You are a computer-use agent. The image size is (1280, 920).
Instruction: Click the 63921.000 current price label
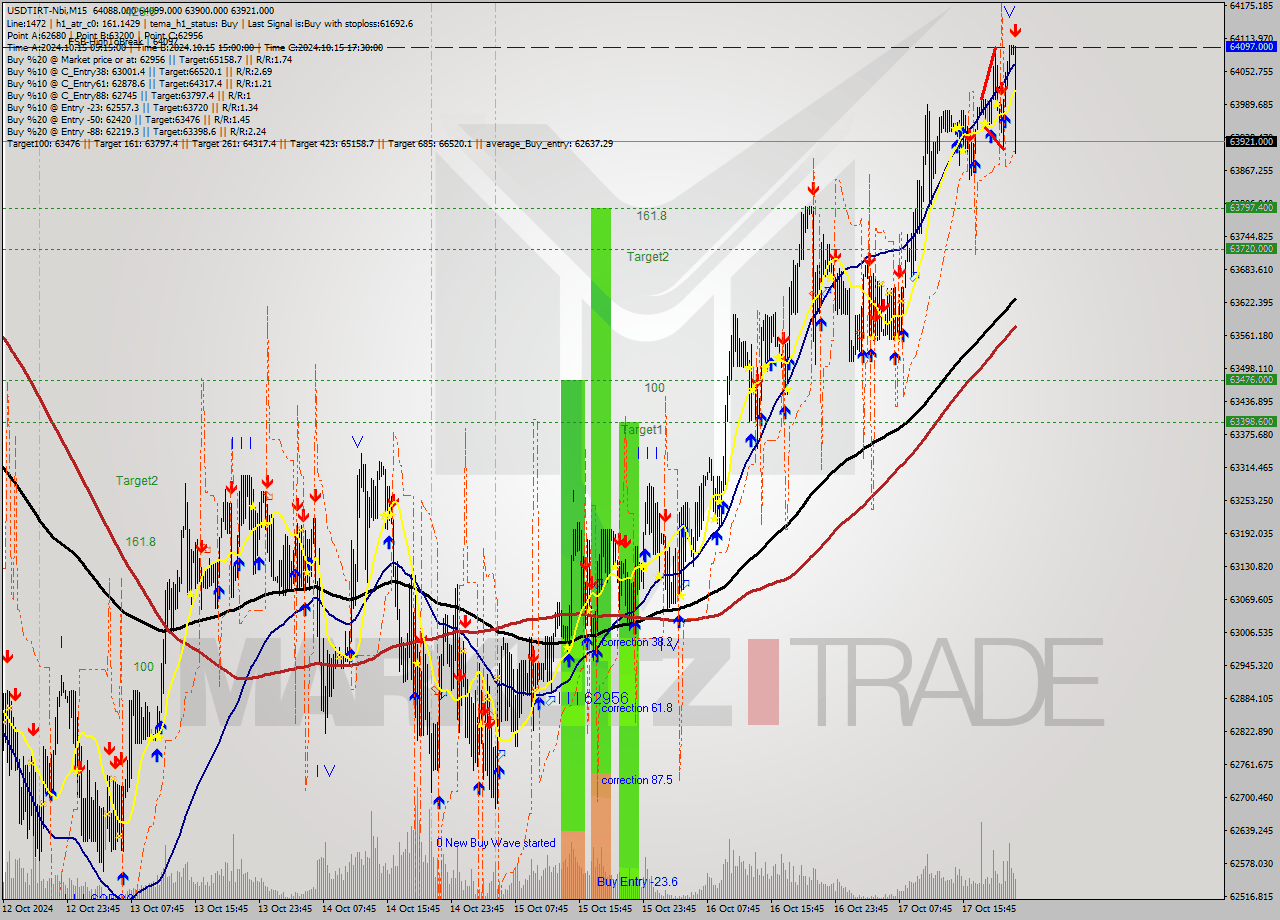[x=1251, y=141]
